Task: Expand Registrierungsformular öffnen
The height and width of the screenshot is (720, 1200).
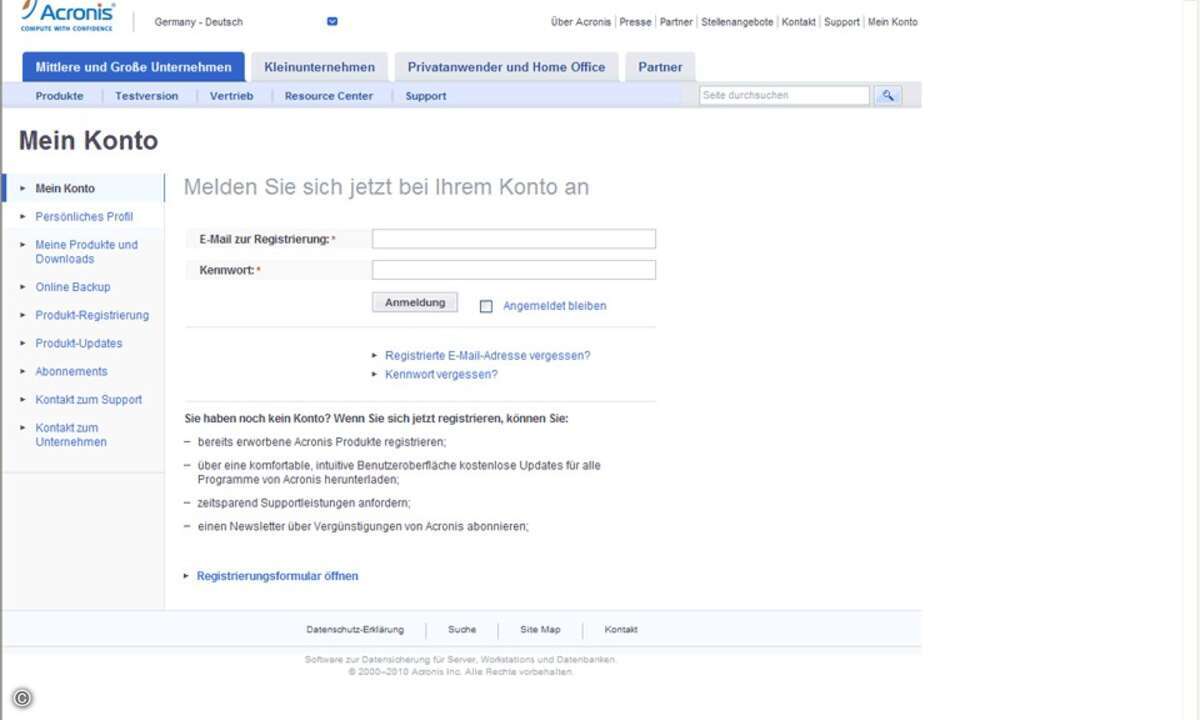Action: coord(277,576)
